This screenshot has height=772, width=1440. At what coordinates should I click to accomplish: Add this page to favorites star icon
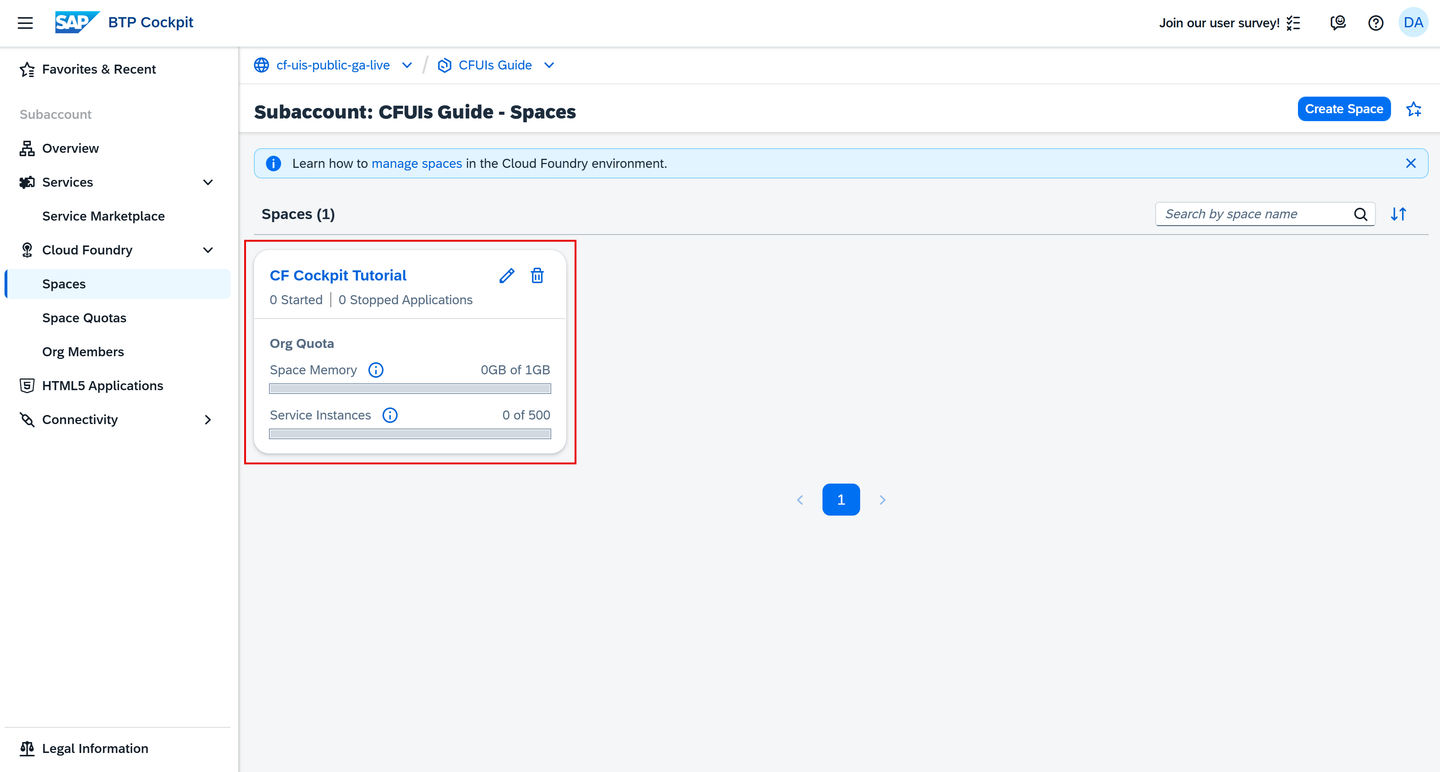[1414, 109]
